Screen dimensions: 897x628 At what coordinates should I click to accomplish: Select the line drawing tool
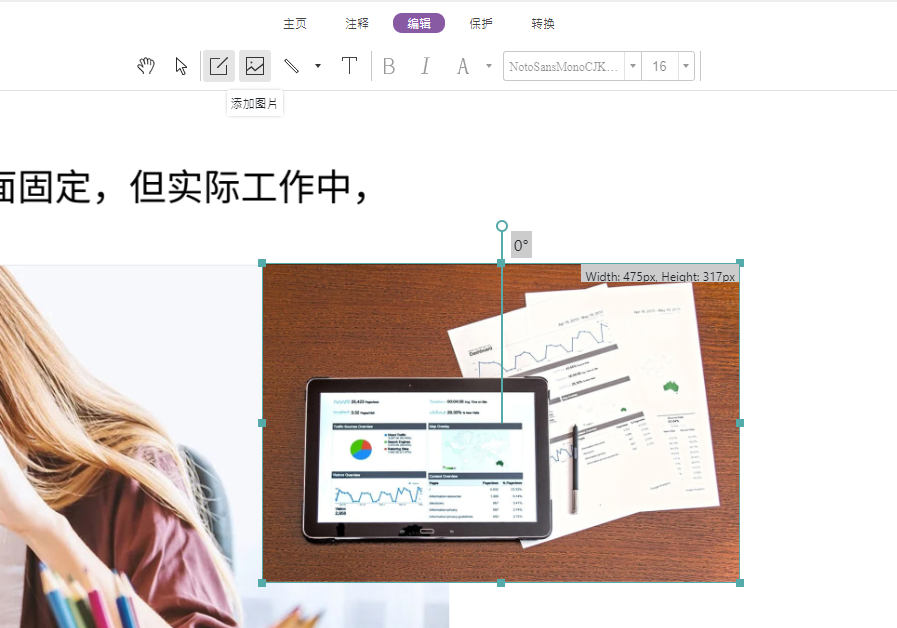tap(293, 65)
